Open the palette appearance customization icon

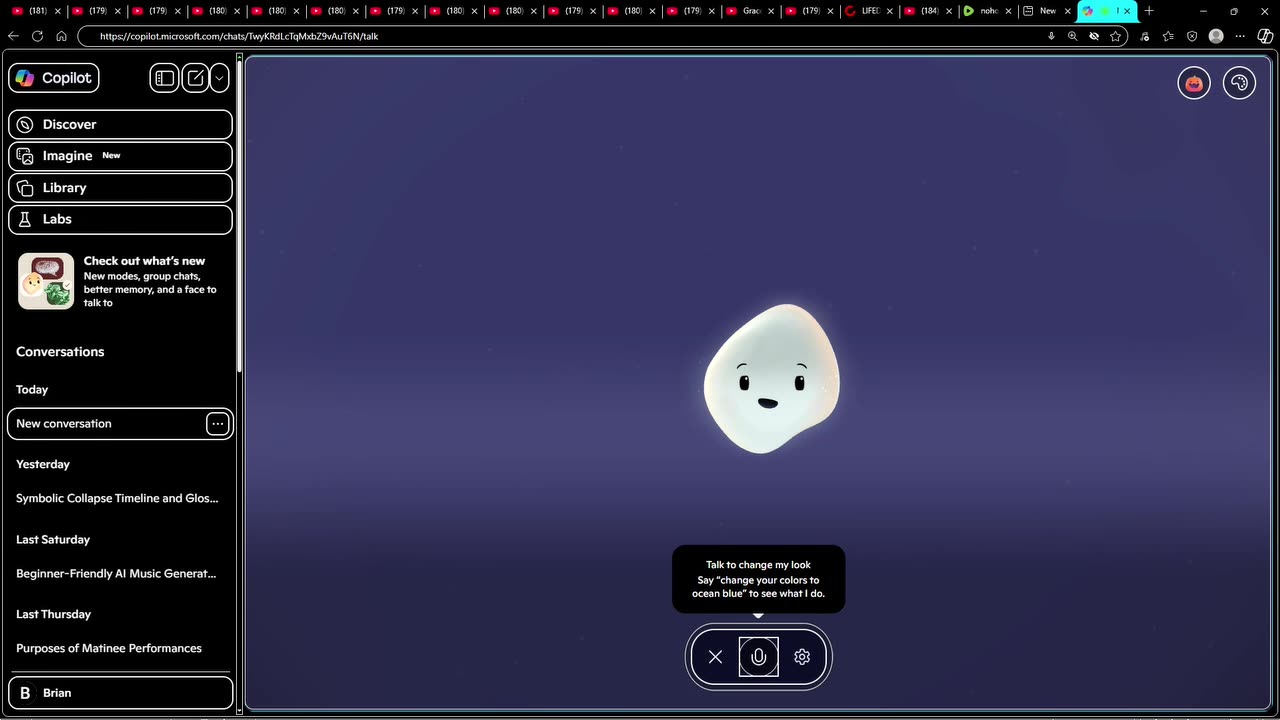click(x=1239, y=83)
